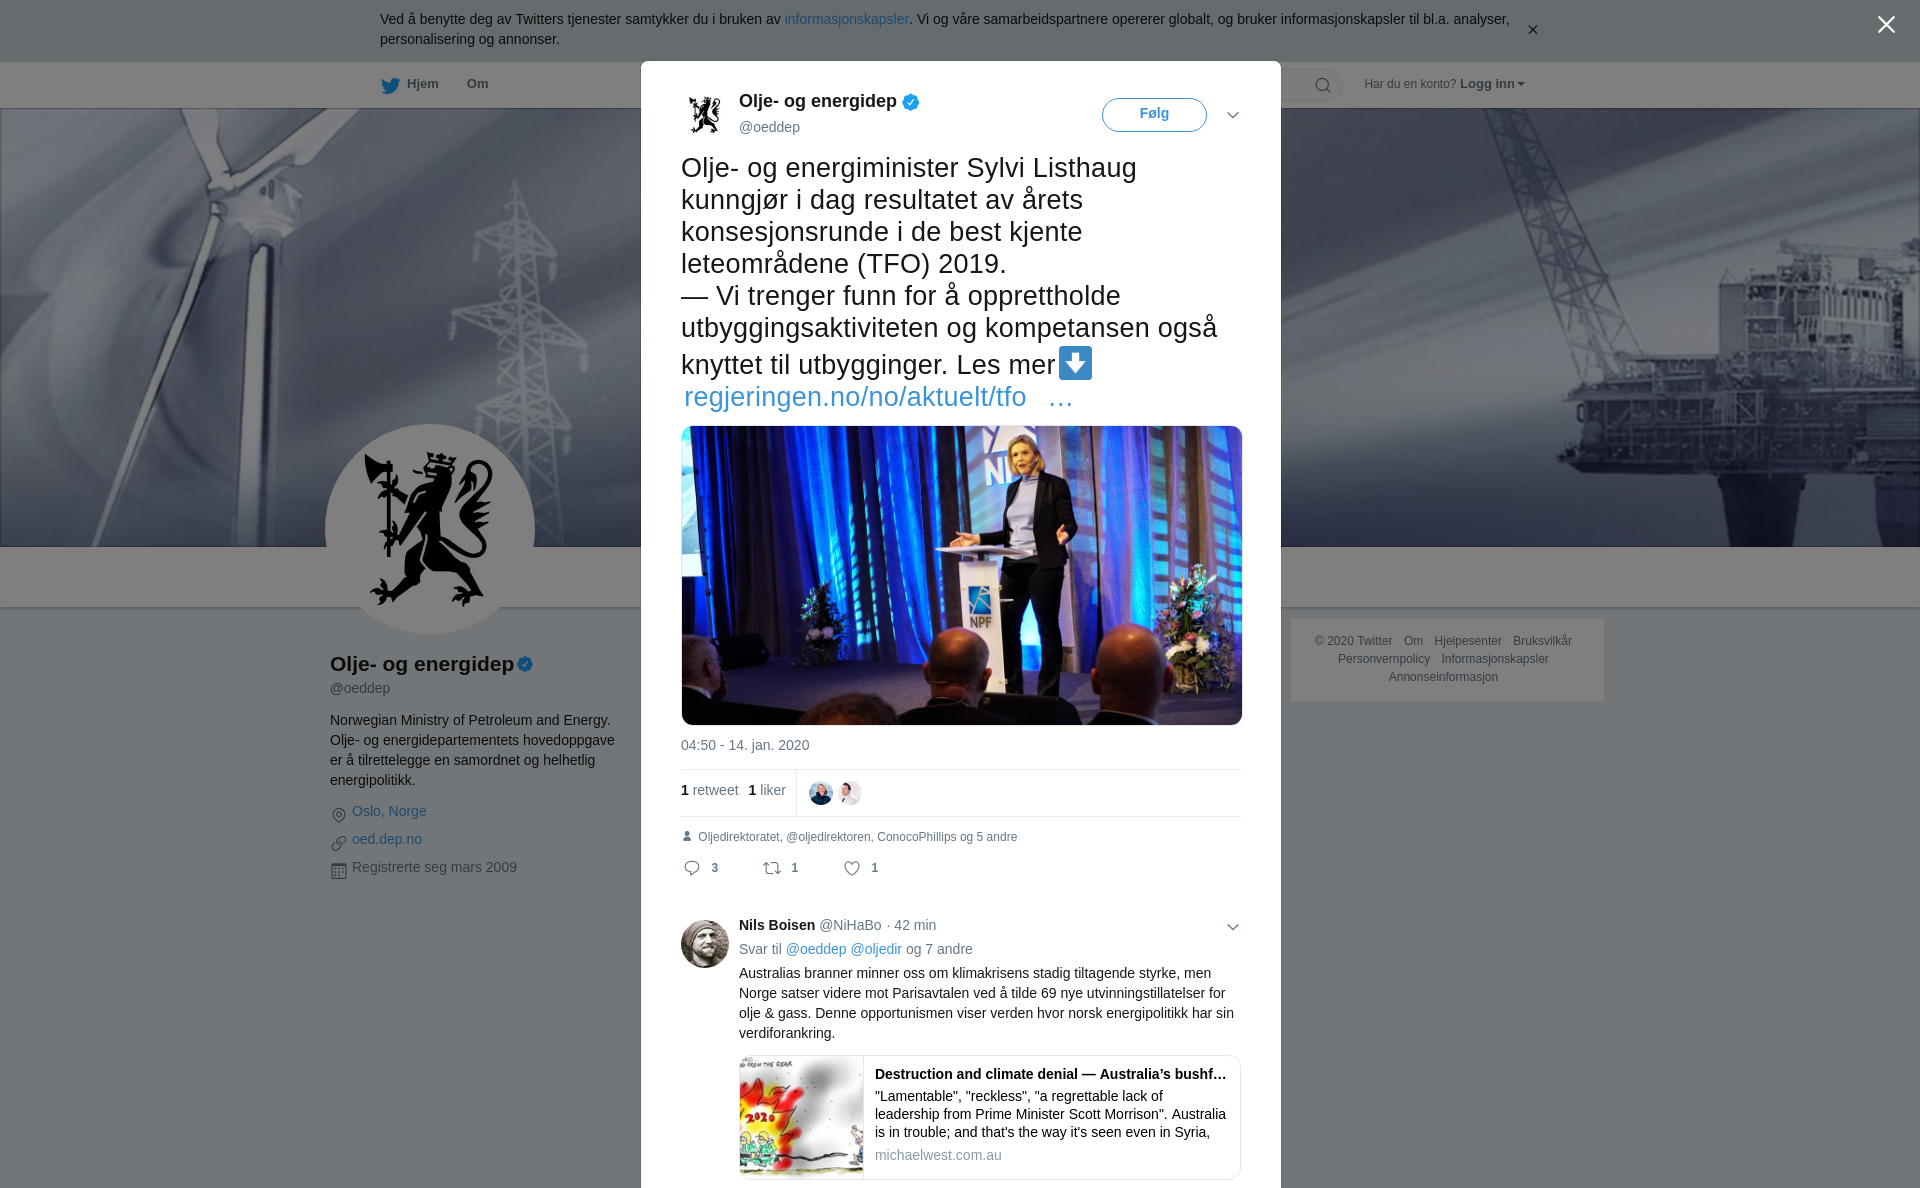
Task: Close the tweet overlay with X
Action: coord(1886,25)
